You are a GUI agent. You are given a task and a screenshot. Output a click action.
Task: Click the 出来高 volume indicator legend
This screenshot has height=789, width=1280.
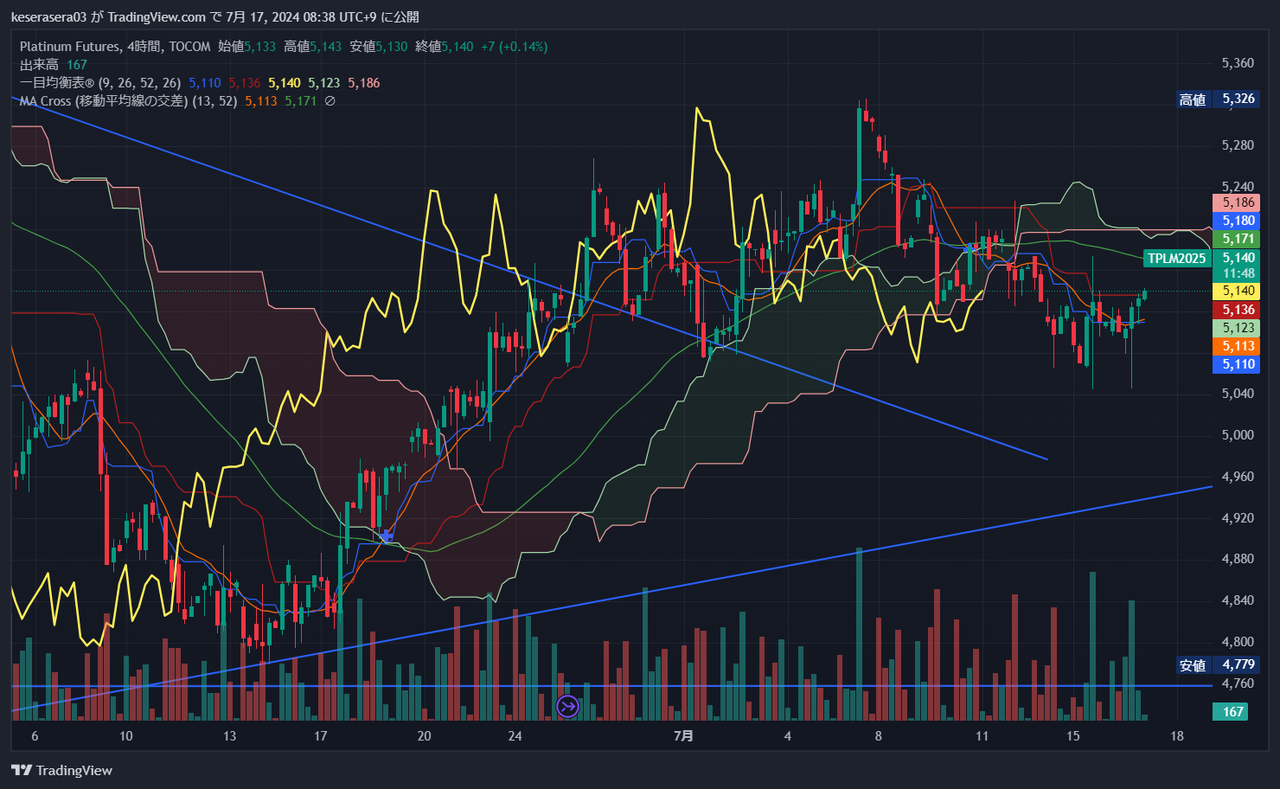click(x=38, y=65)
